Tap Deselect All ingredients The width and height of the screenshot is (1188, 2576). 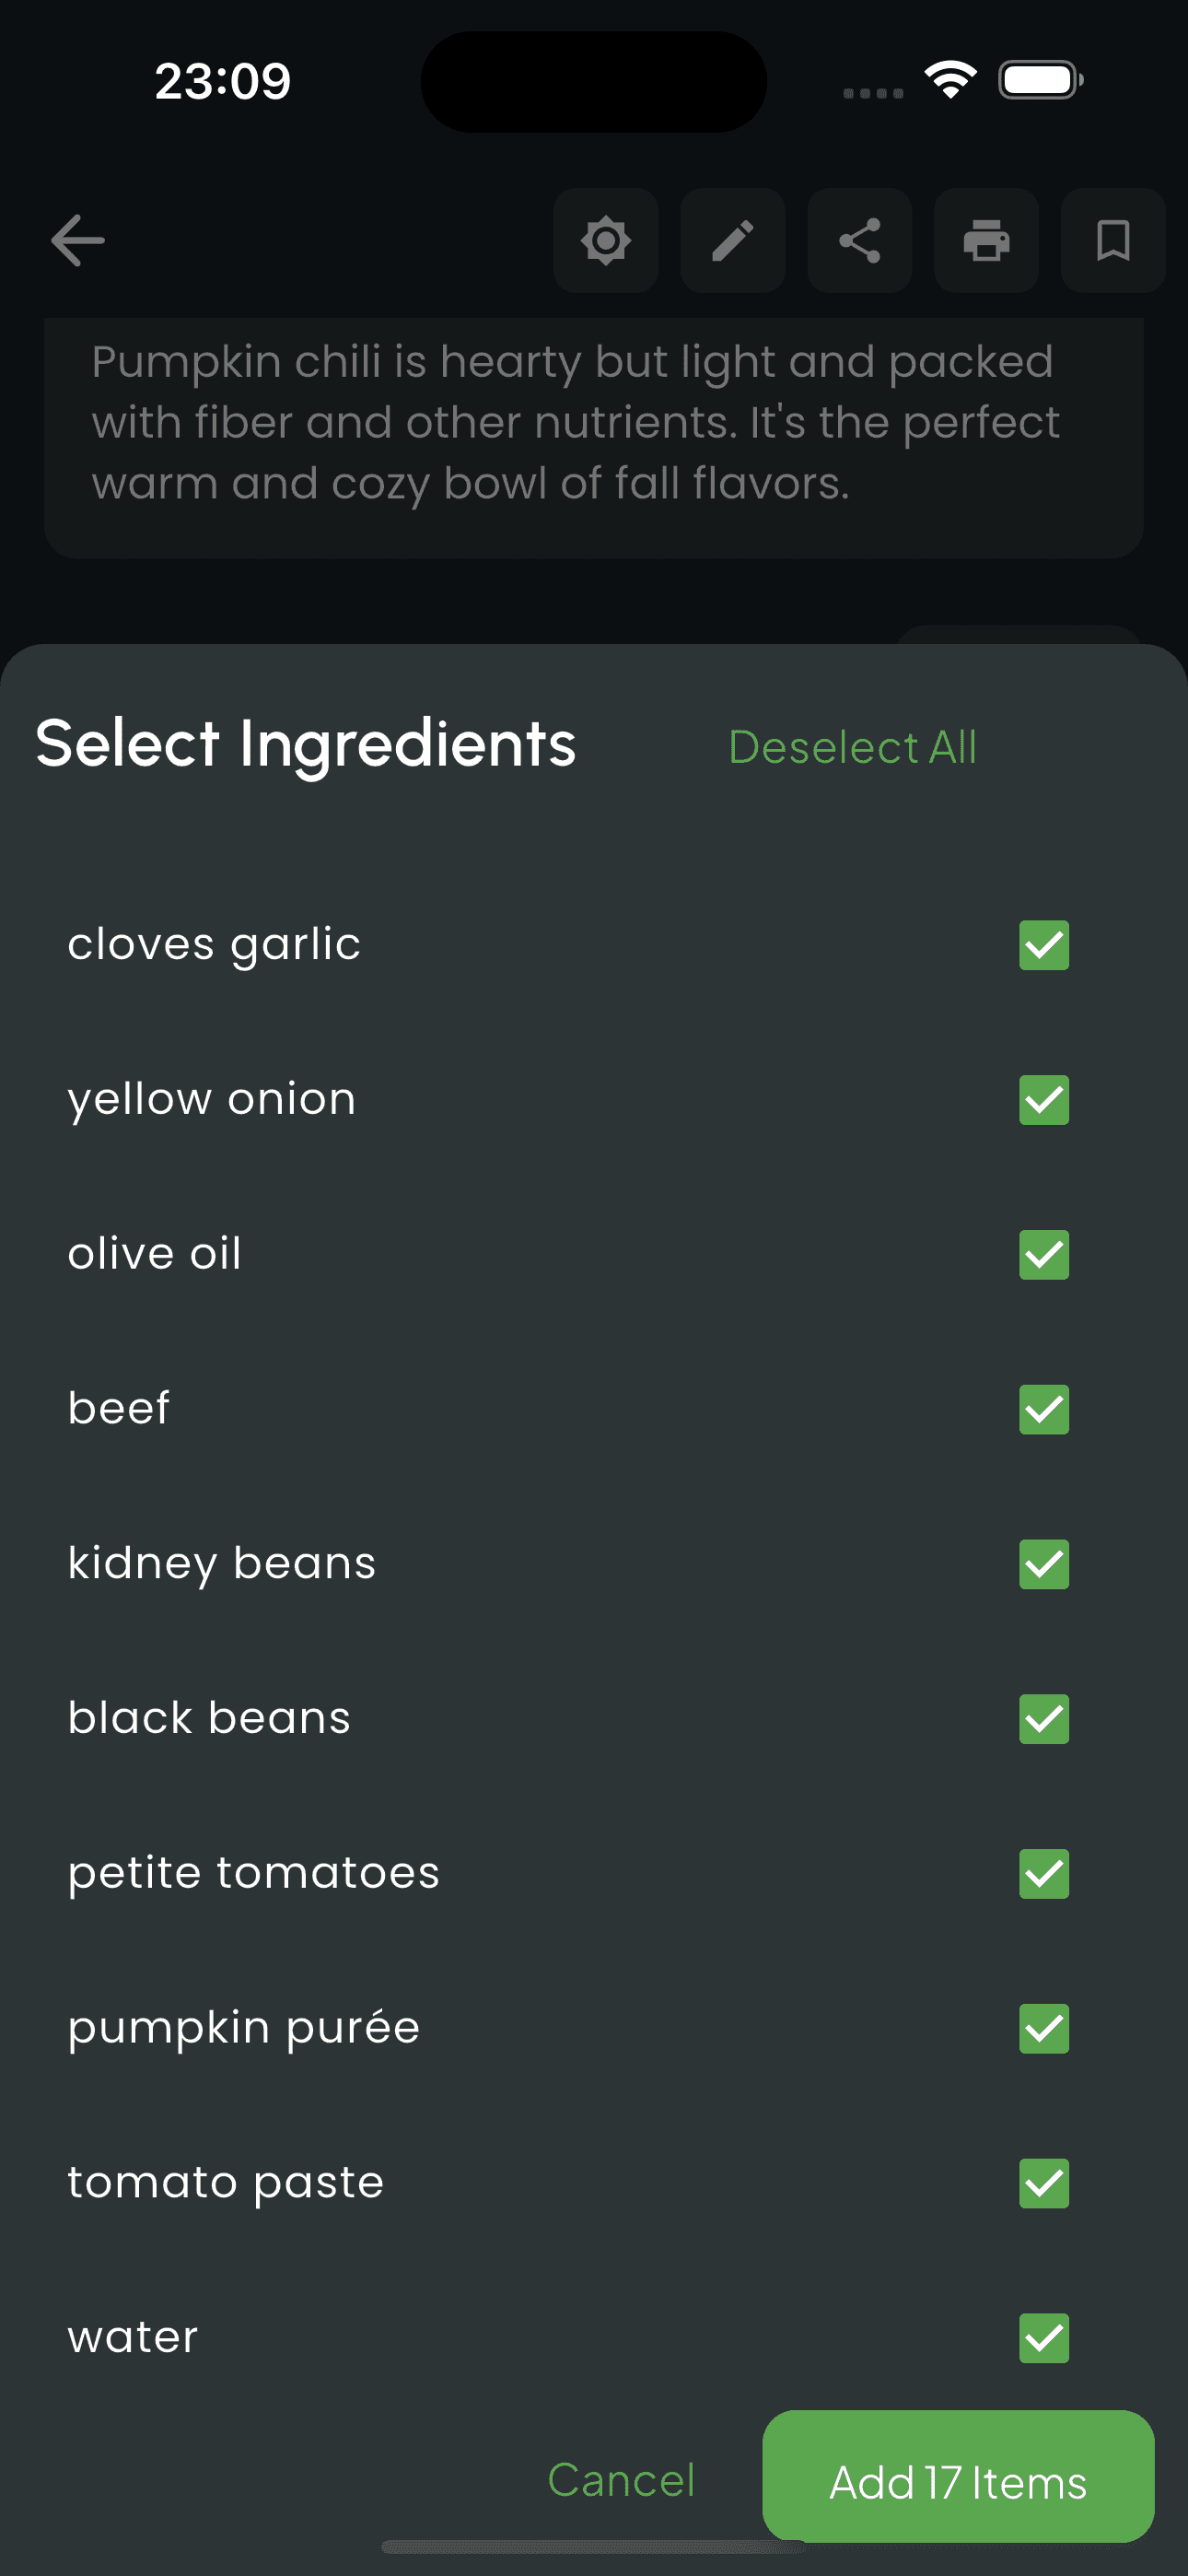click(x=852, y=746)
